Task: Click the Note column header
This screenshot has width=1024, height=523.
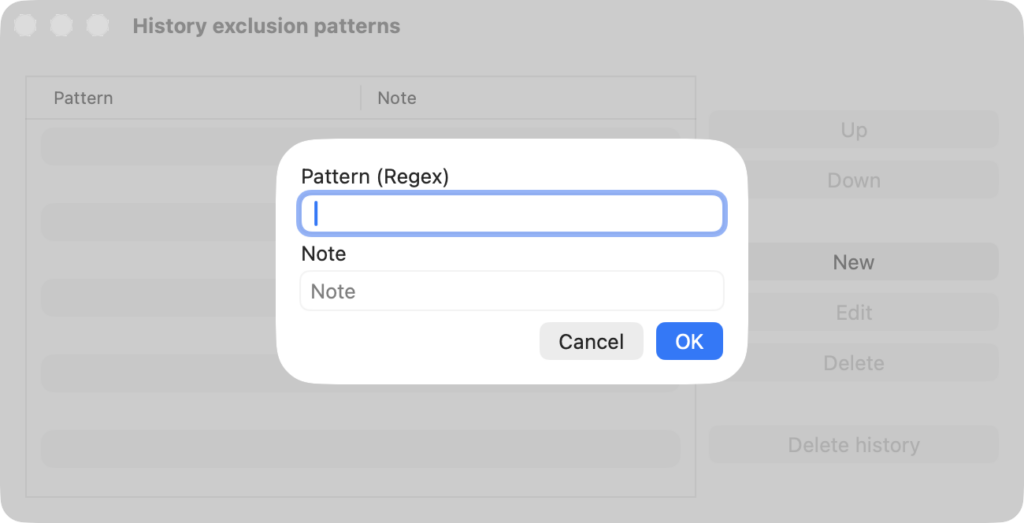Action: click(x=396, y=98)
